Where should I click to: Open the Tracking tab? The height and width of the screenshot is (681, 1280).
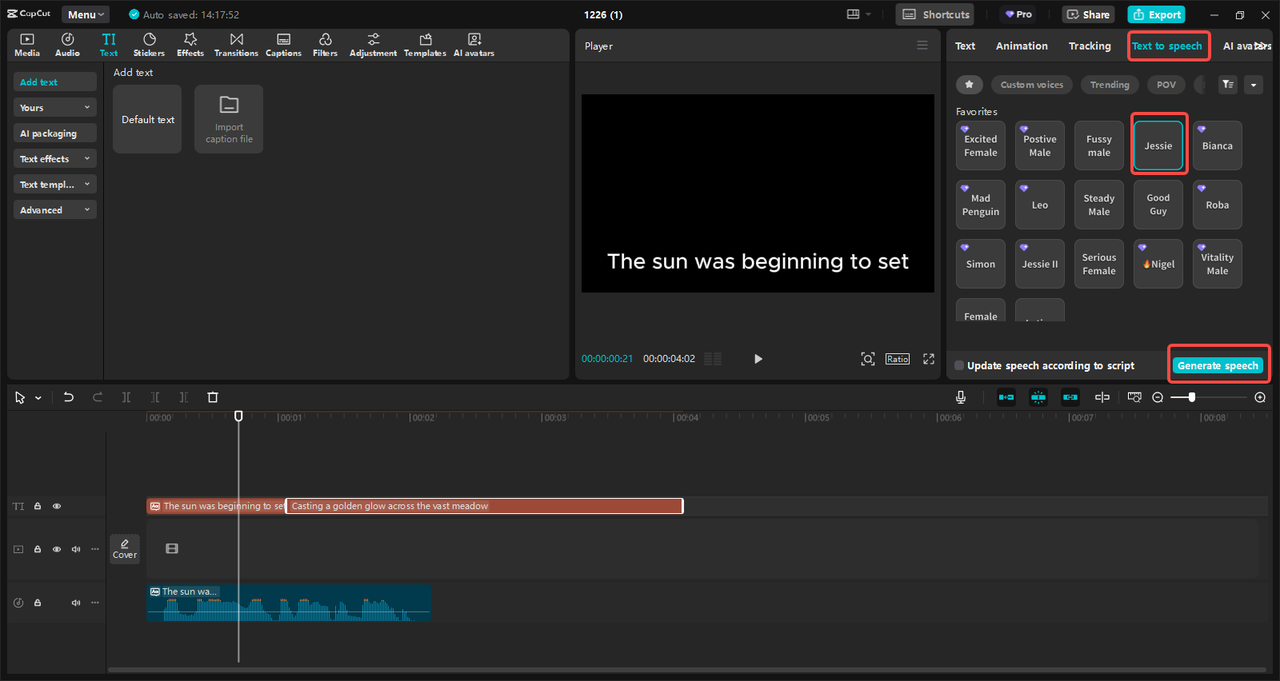pyautogui.click(x=1089, y=46)
